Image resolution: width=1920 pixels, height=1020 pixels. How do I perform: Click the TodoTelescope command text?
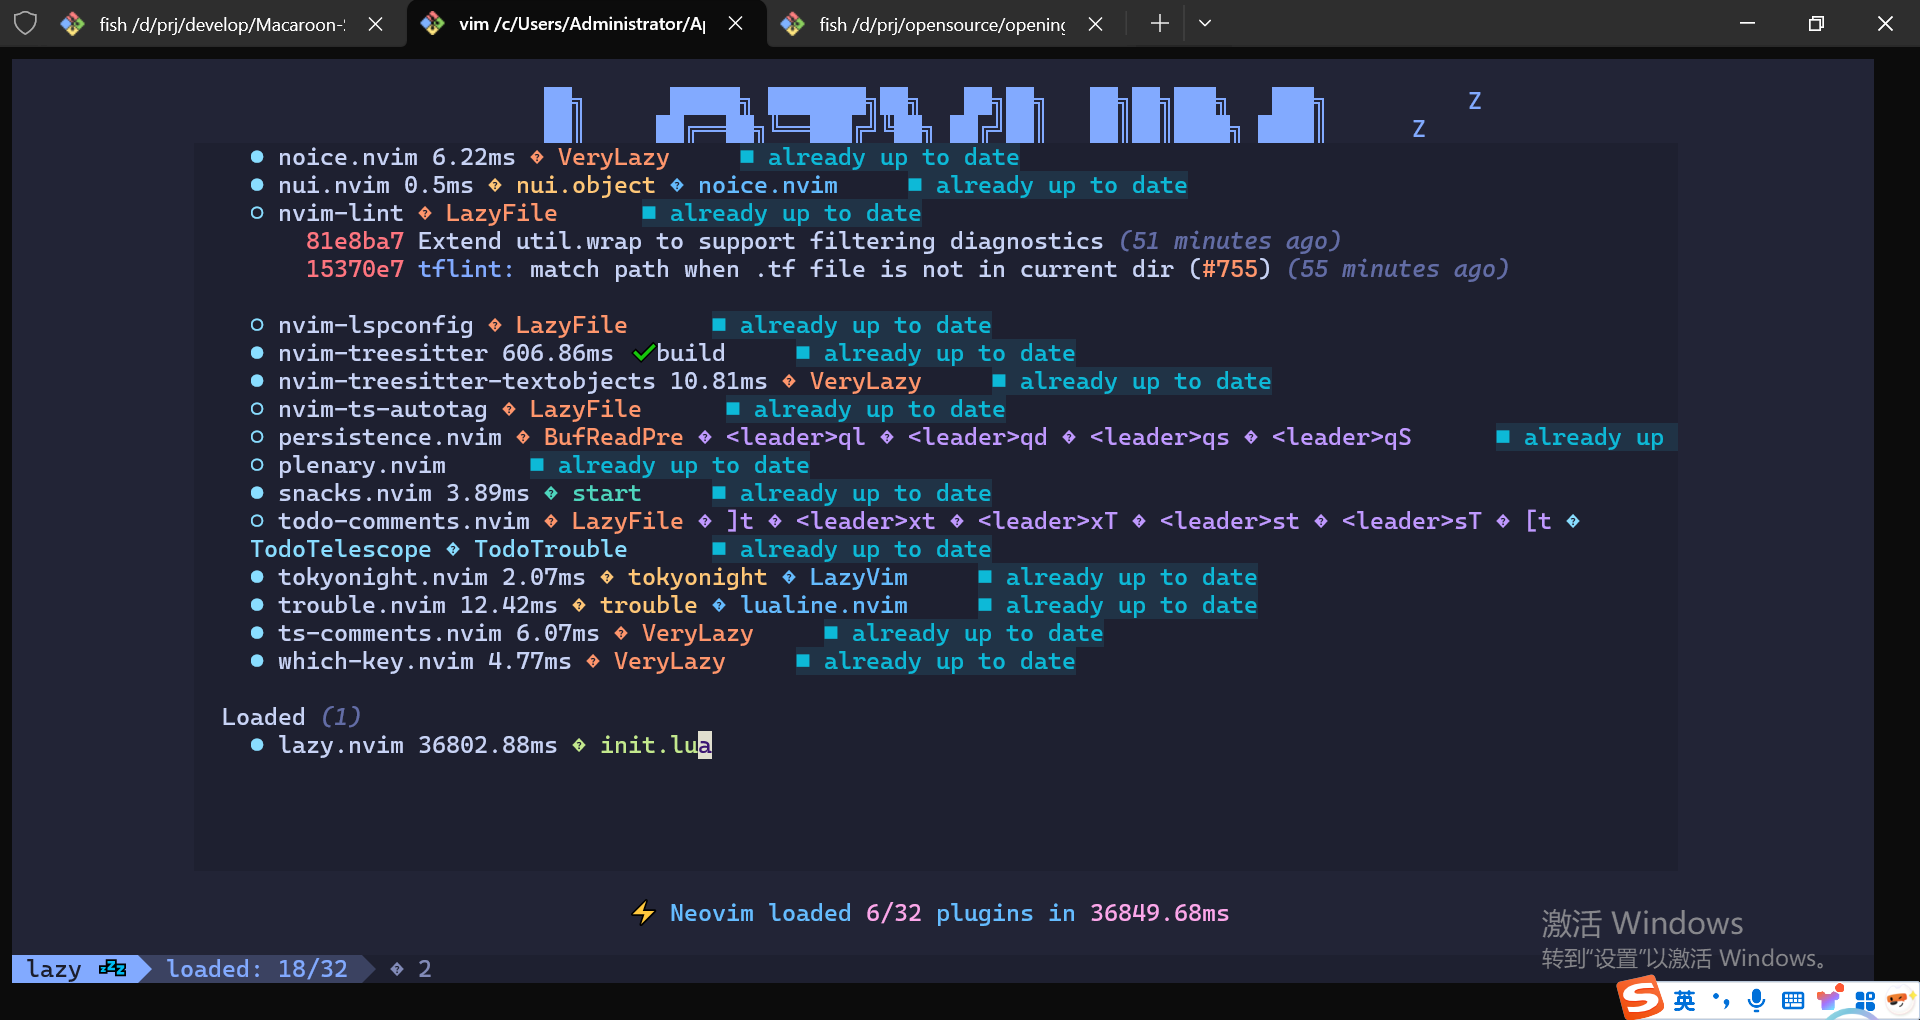pyautogui.click(x=341, y=549)
